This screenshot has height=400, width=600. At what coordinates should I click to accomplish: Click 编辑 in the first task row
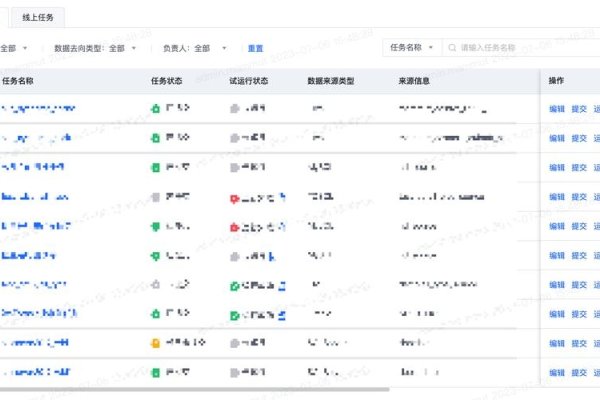click(x=557, y=108)
